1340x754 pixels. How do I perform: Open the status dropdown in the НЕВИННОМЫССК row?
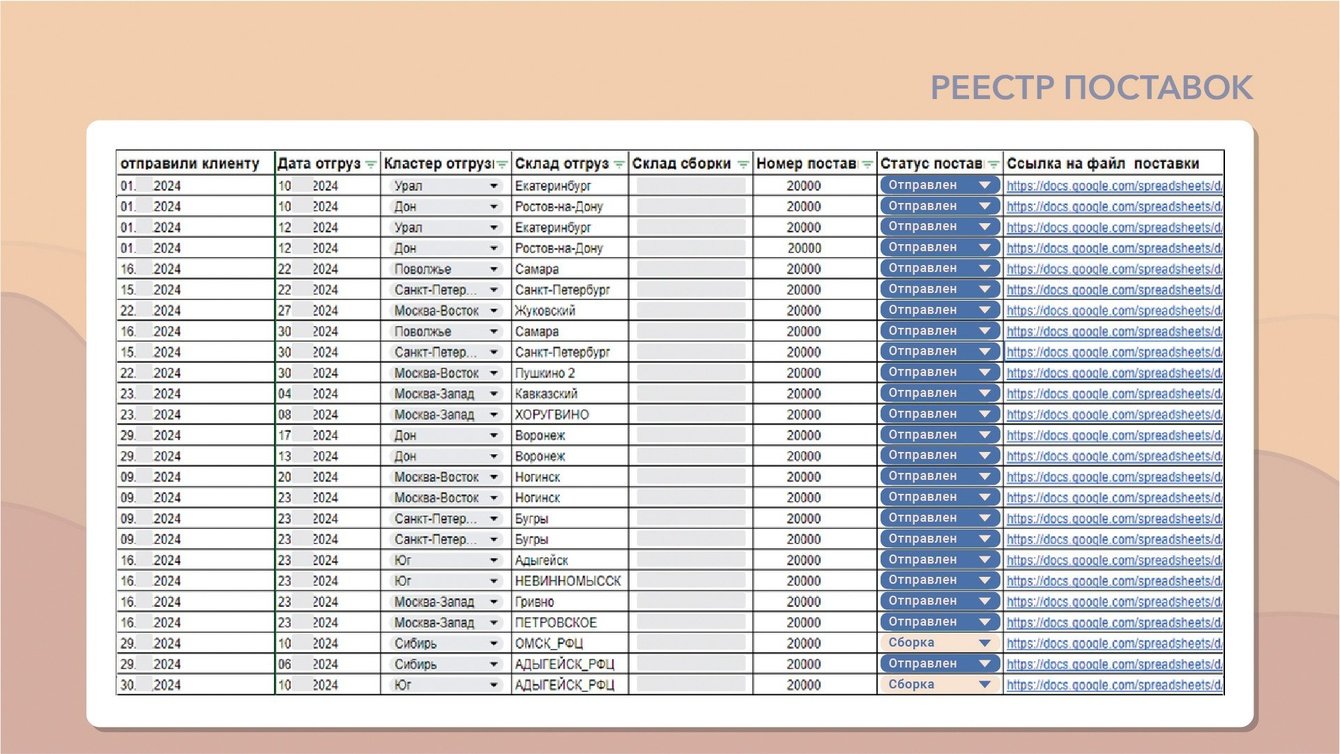[x=940, y=580]
